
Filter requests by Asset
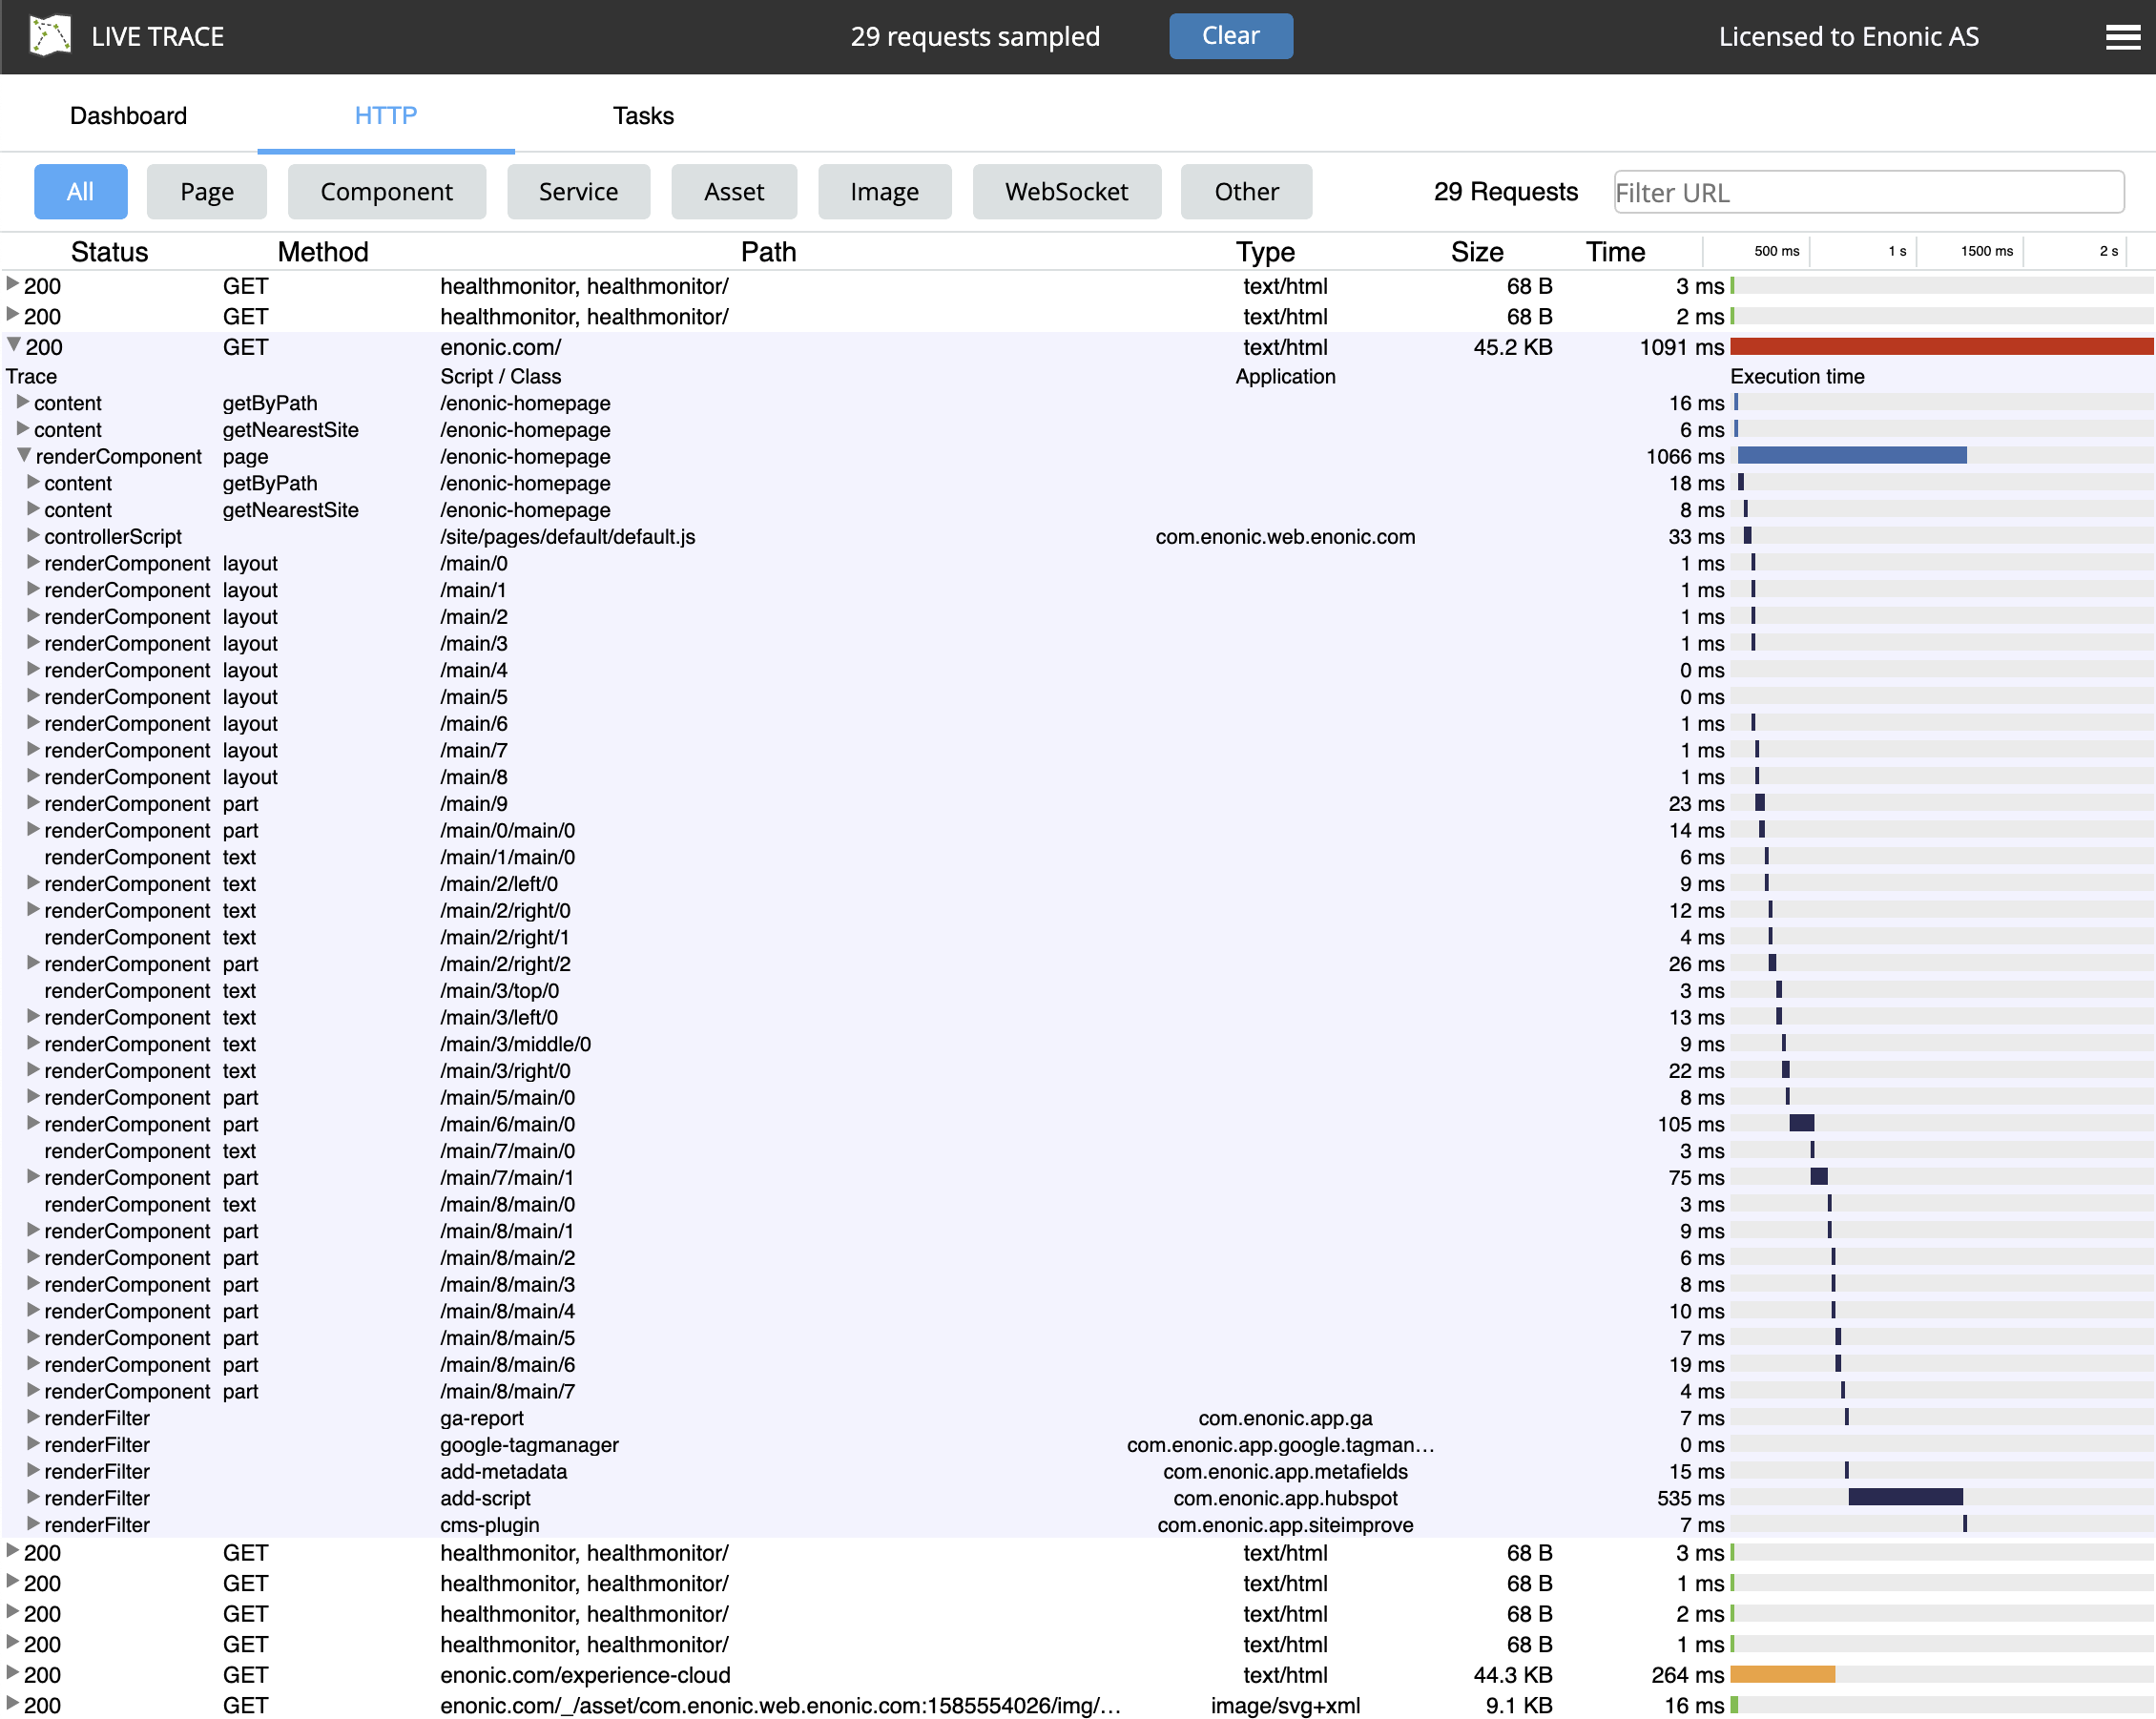pyautogui.click(x=734, y=192)
